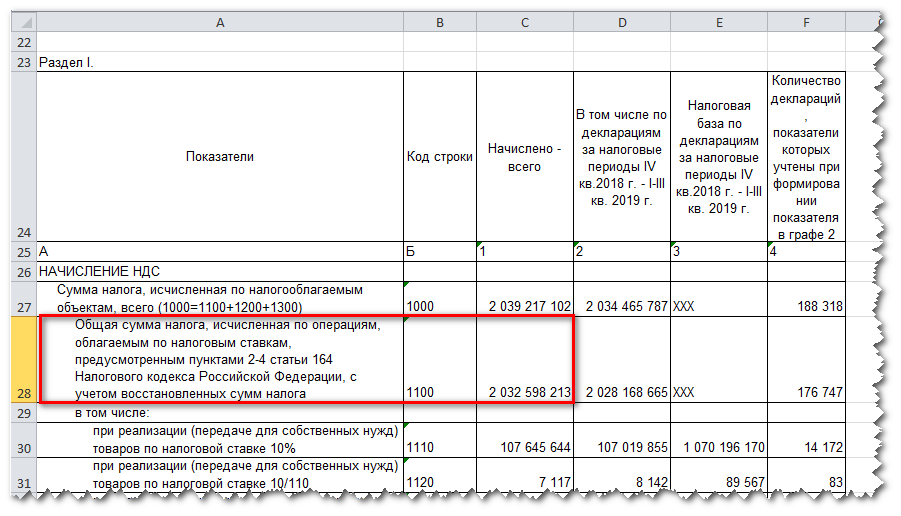901x516 pixels.
Task: Click line code cell "1000"
Action: coord(440,299)
